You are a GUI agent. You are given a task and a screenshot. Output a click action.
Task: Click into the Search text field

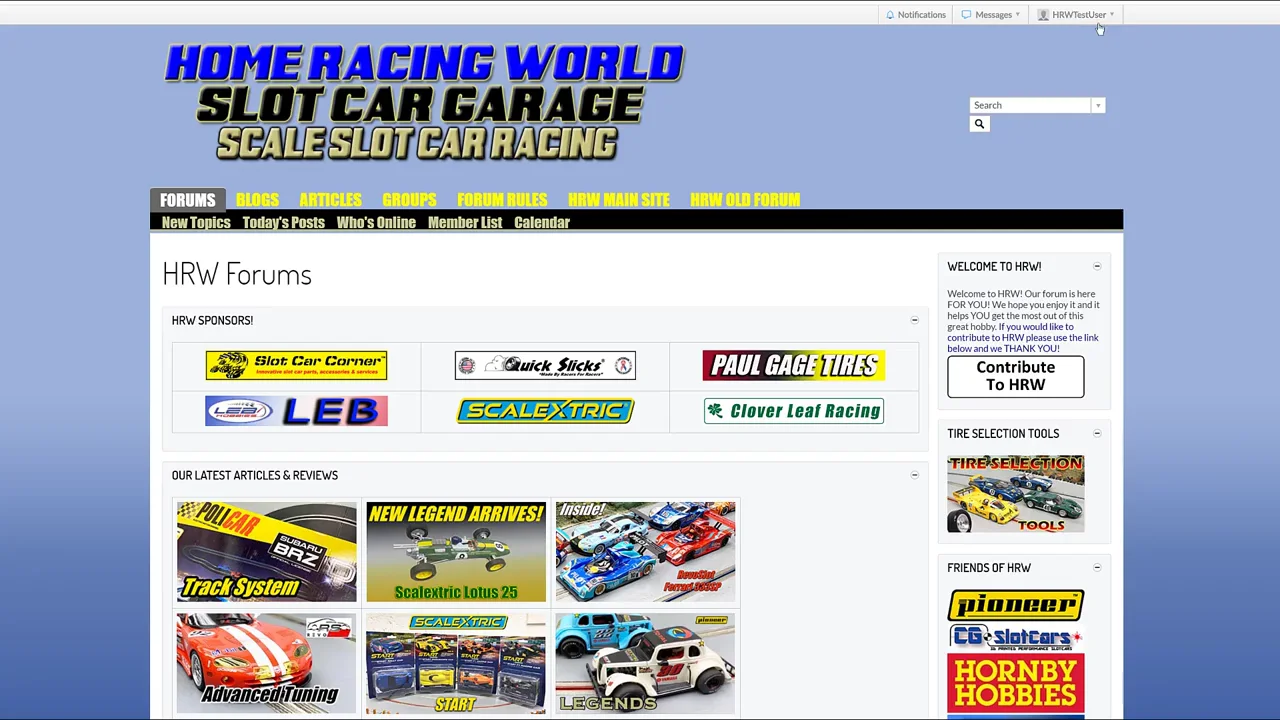pyautogui.click(x=1030, y=105)
